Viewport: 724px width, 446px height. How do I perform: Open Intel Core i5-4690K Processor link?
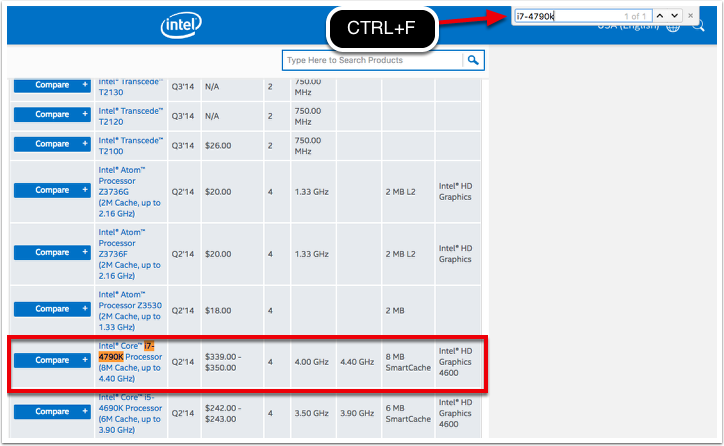tap(130, 413)
